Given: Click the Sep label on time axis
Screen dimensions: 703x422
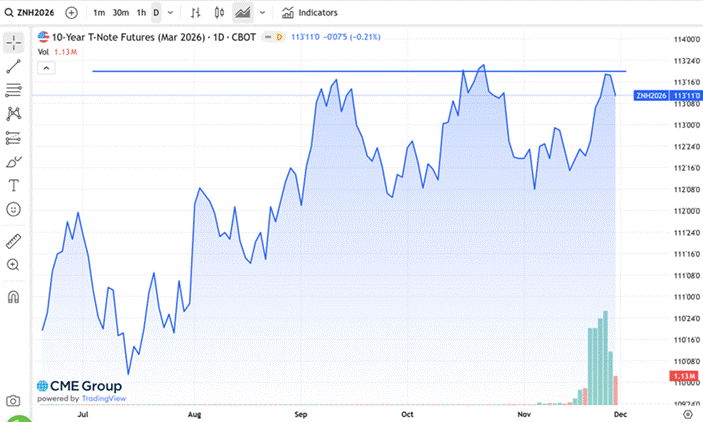Looking at the screenshot, I should [x=301, y=414].
